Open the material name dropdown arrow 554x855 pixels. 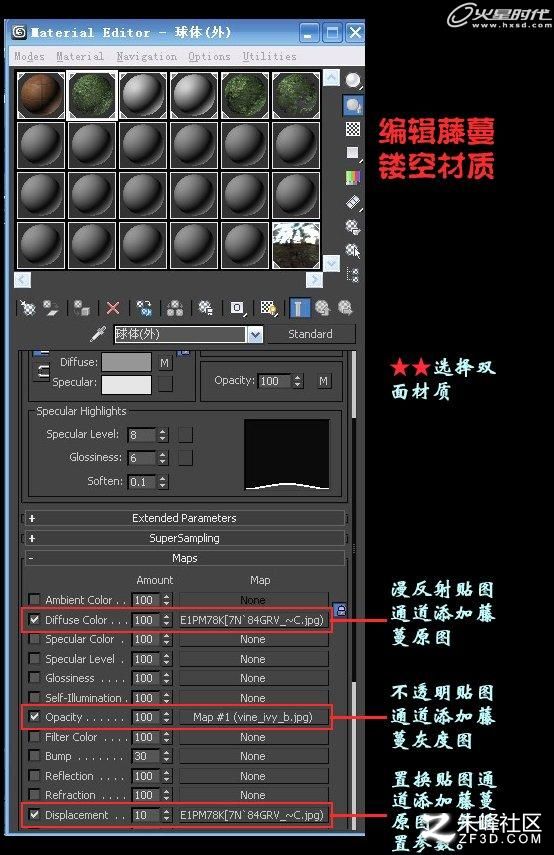pos(255,334)
